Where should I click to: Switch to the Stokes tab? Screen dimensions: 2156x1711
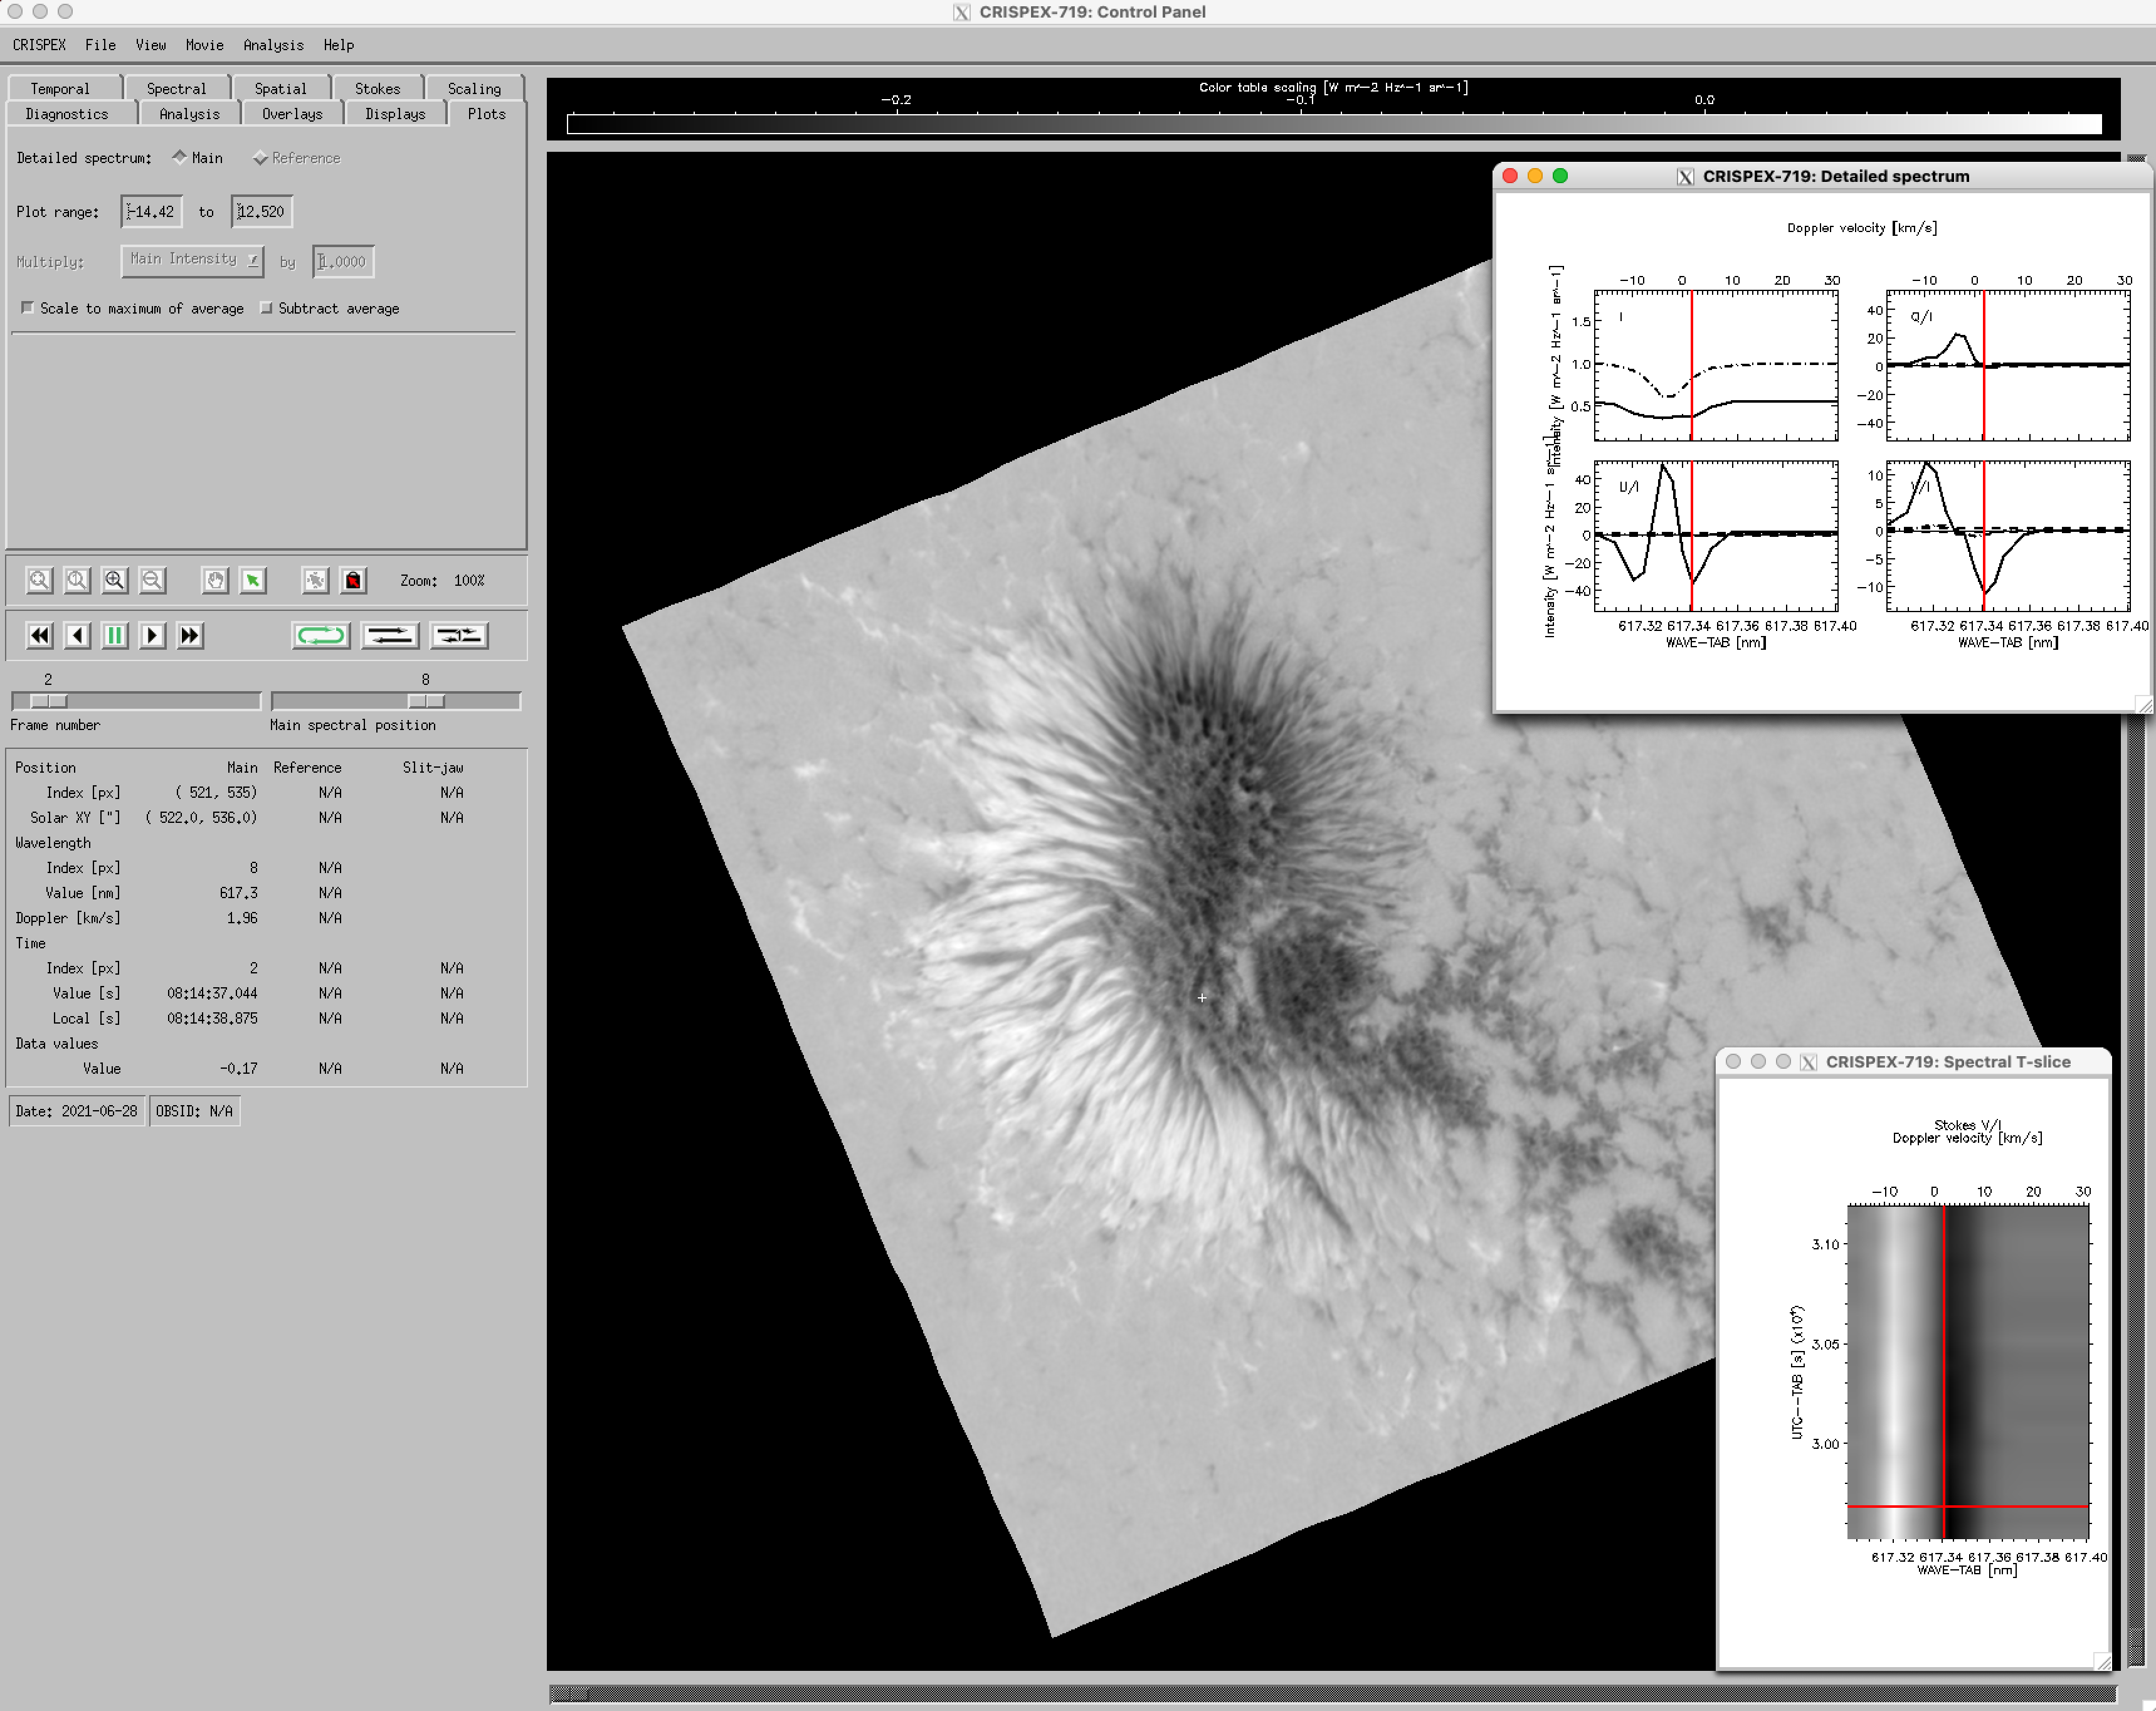click(x=377, y=88)
